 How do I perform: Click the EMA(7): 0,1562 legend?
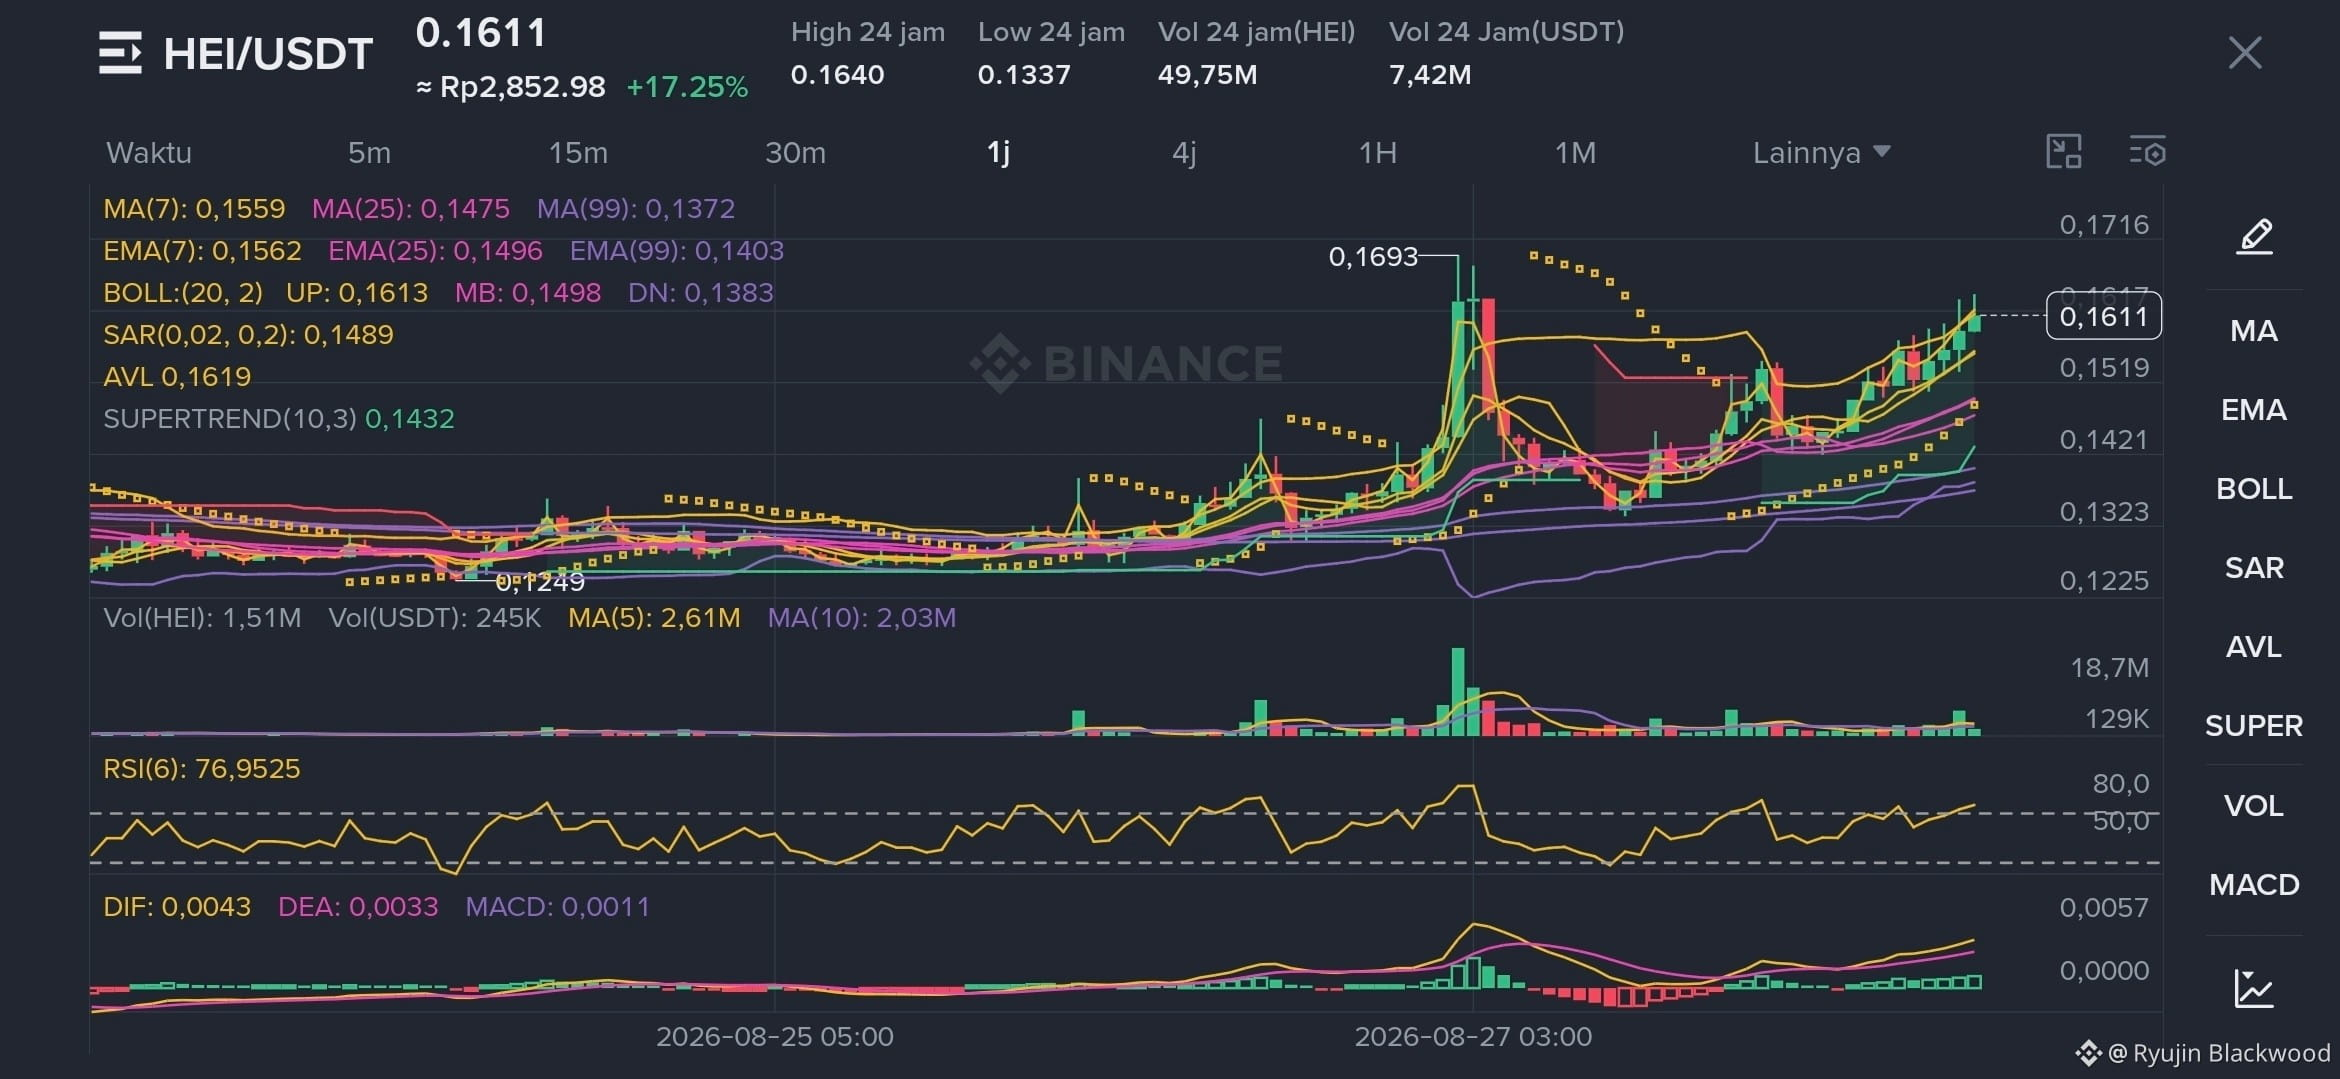(x=202, y=251)
